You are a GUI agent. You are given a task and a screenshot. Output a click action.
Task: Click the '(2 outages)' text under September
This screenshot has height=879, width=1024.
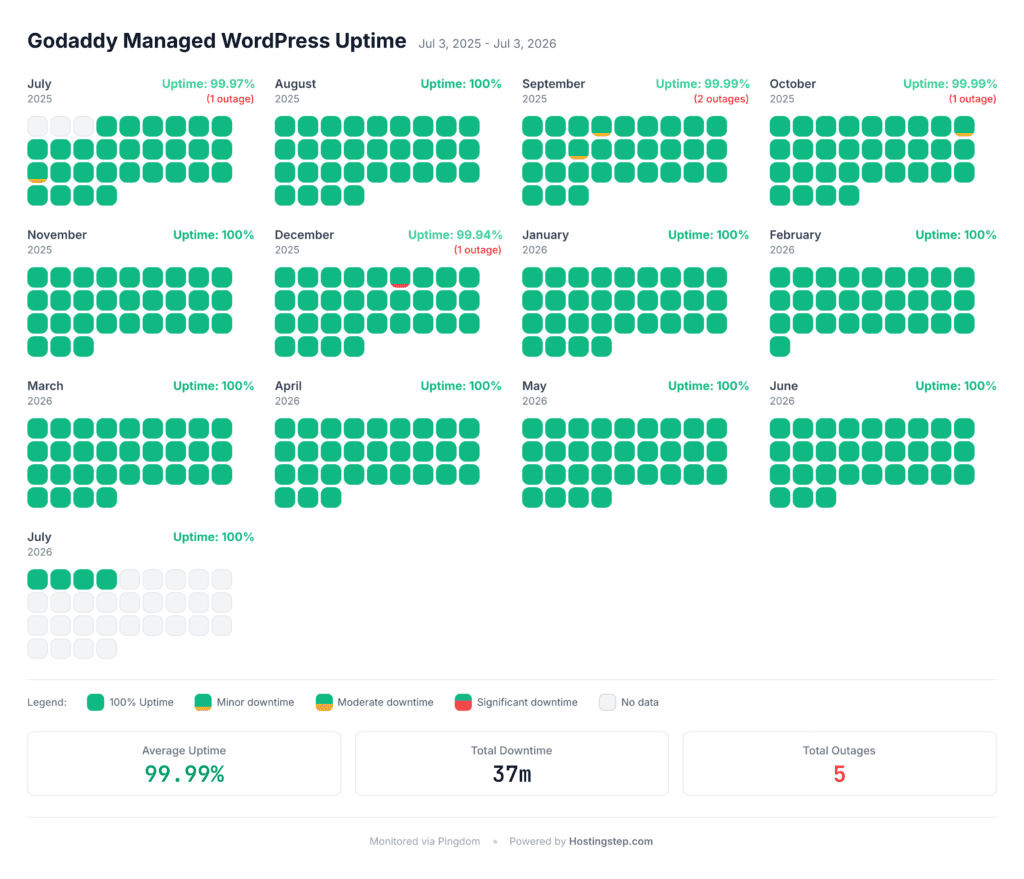coord(721,99)
